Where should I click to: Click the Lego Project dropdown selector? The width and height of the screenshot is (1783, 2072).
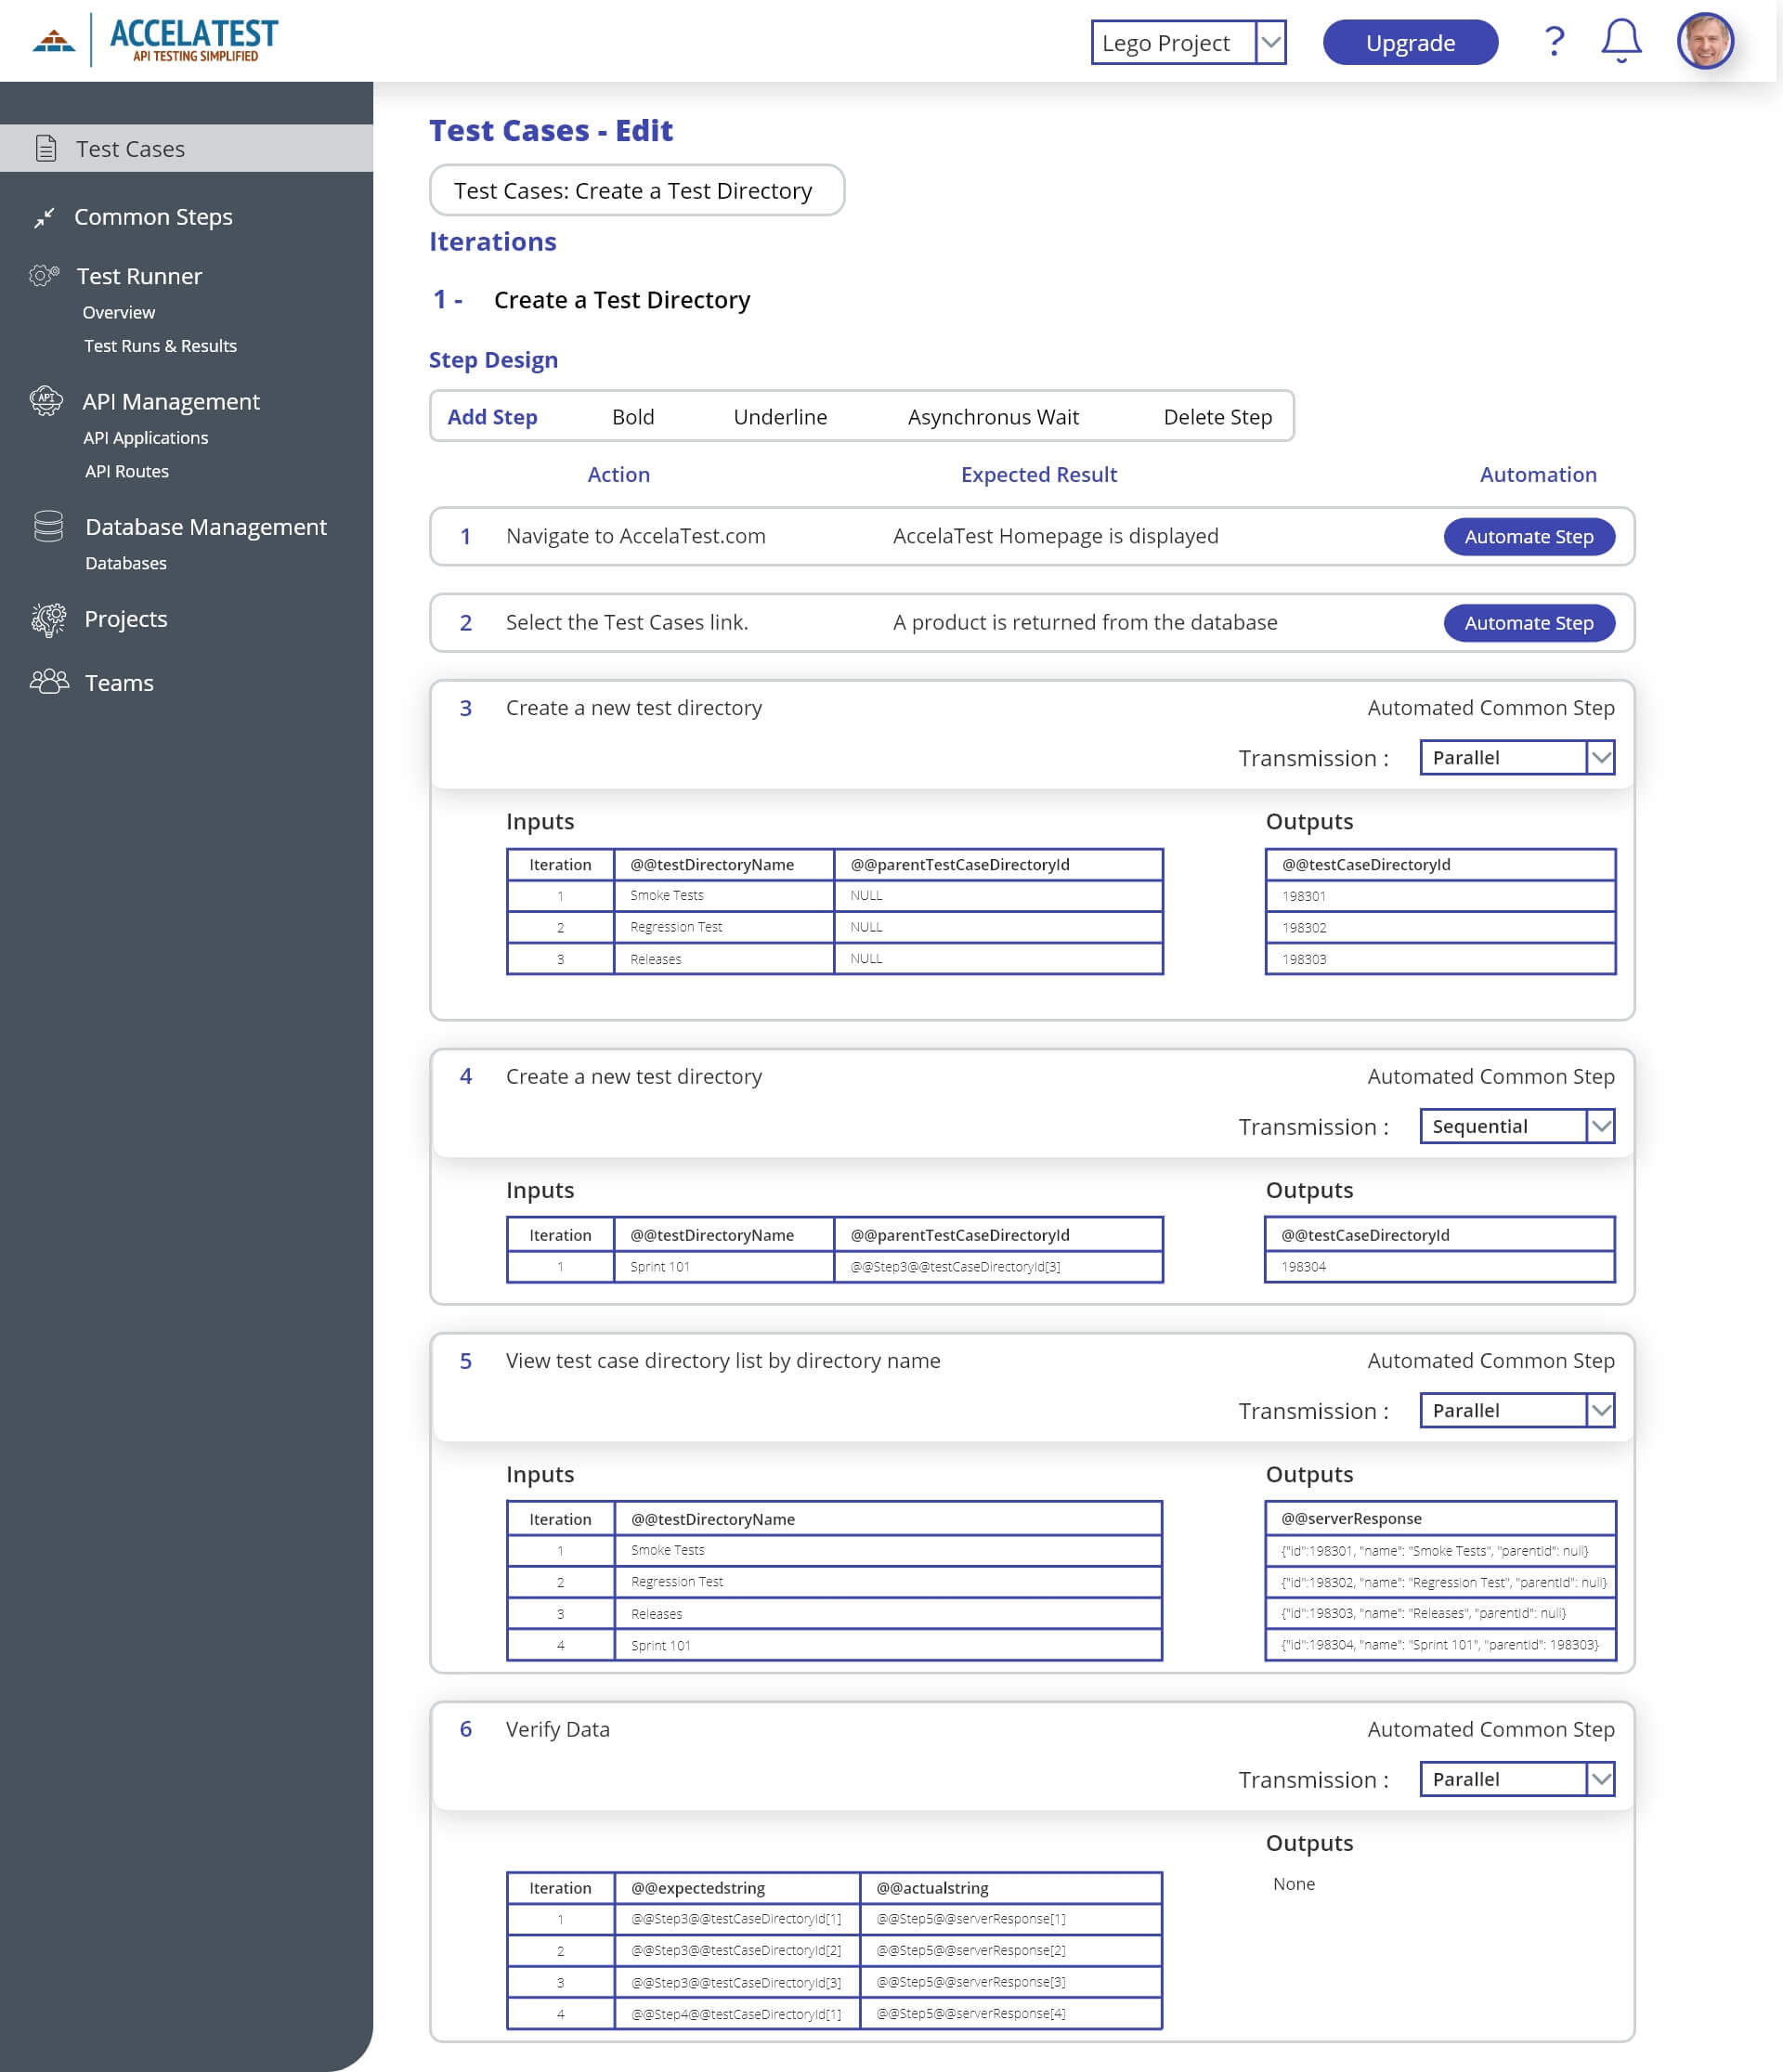[x=1190, y=41]
